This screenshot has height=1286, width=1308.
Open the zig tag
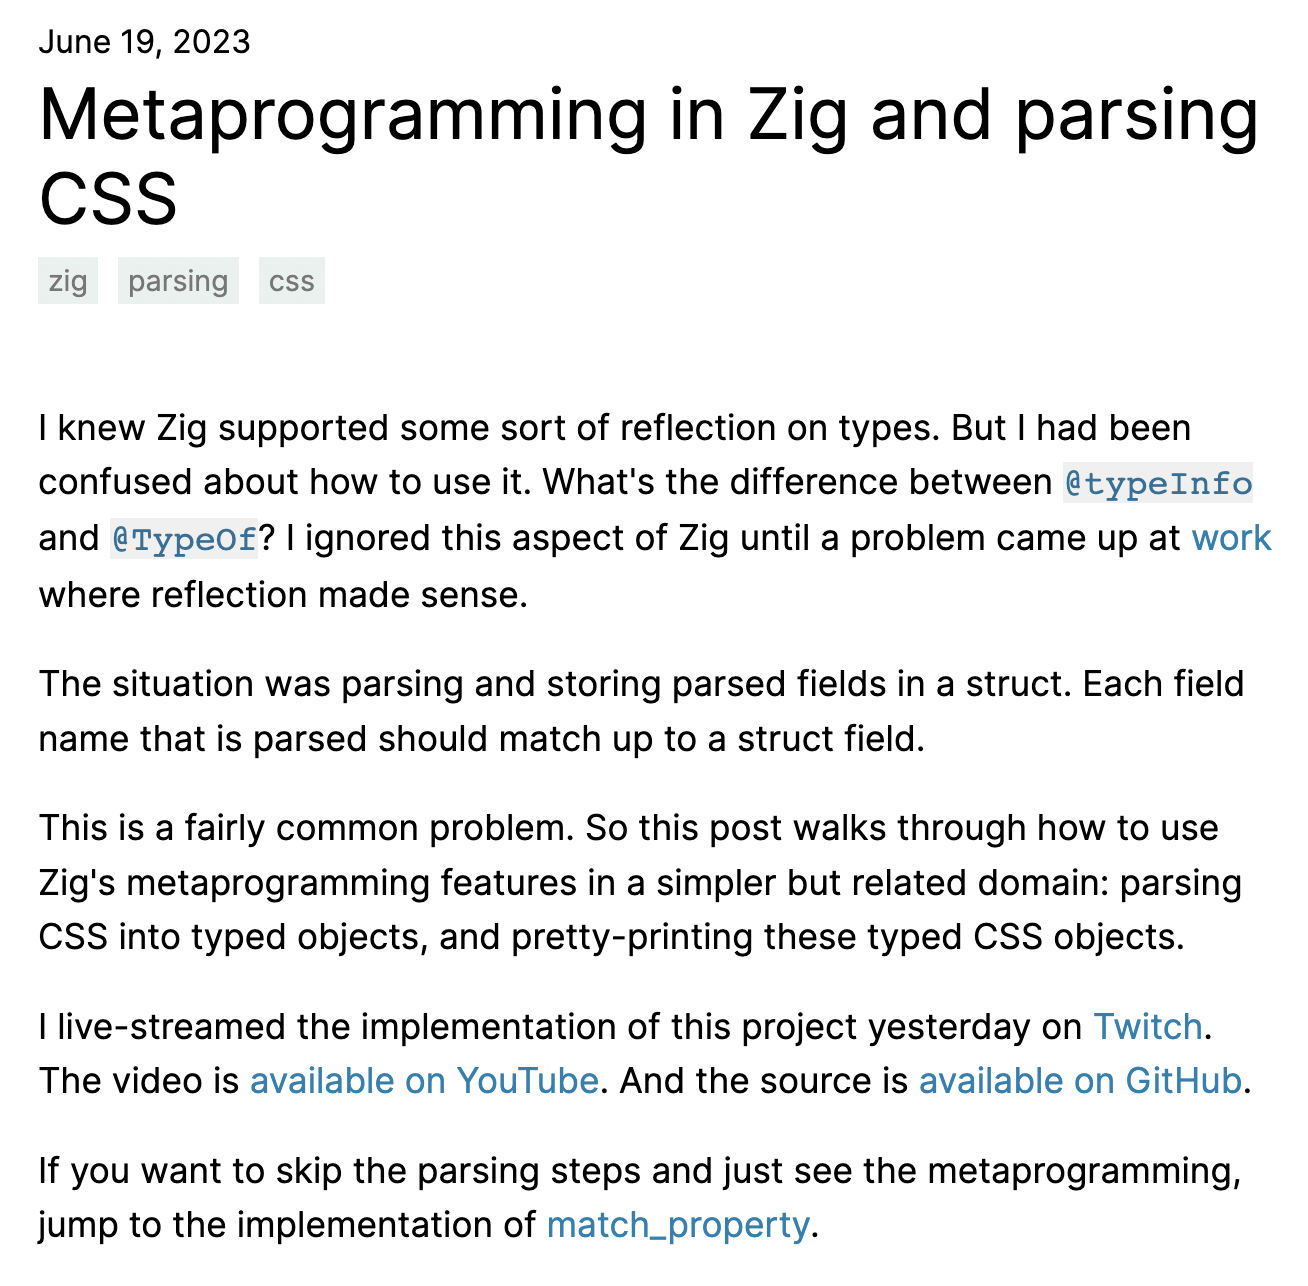(68, 281)
